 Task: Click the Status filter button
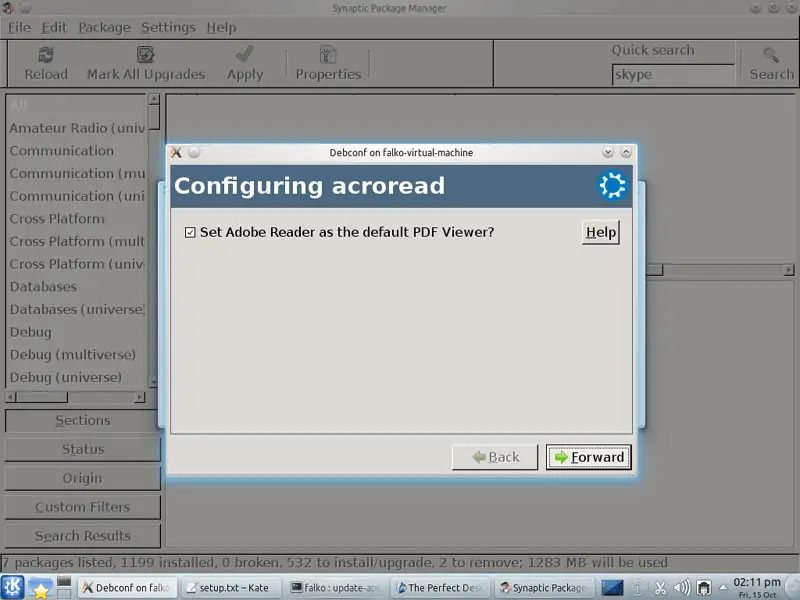click(x=83, y=449)
